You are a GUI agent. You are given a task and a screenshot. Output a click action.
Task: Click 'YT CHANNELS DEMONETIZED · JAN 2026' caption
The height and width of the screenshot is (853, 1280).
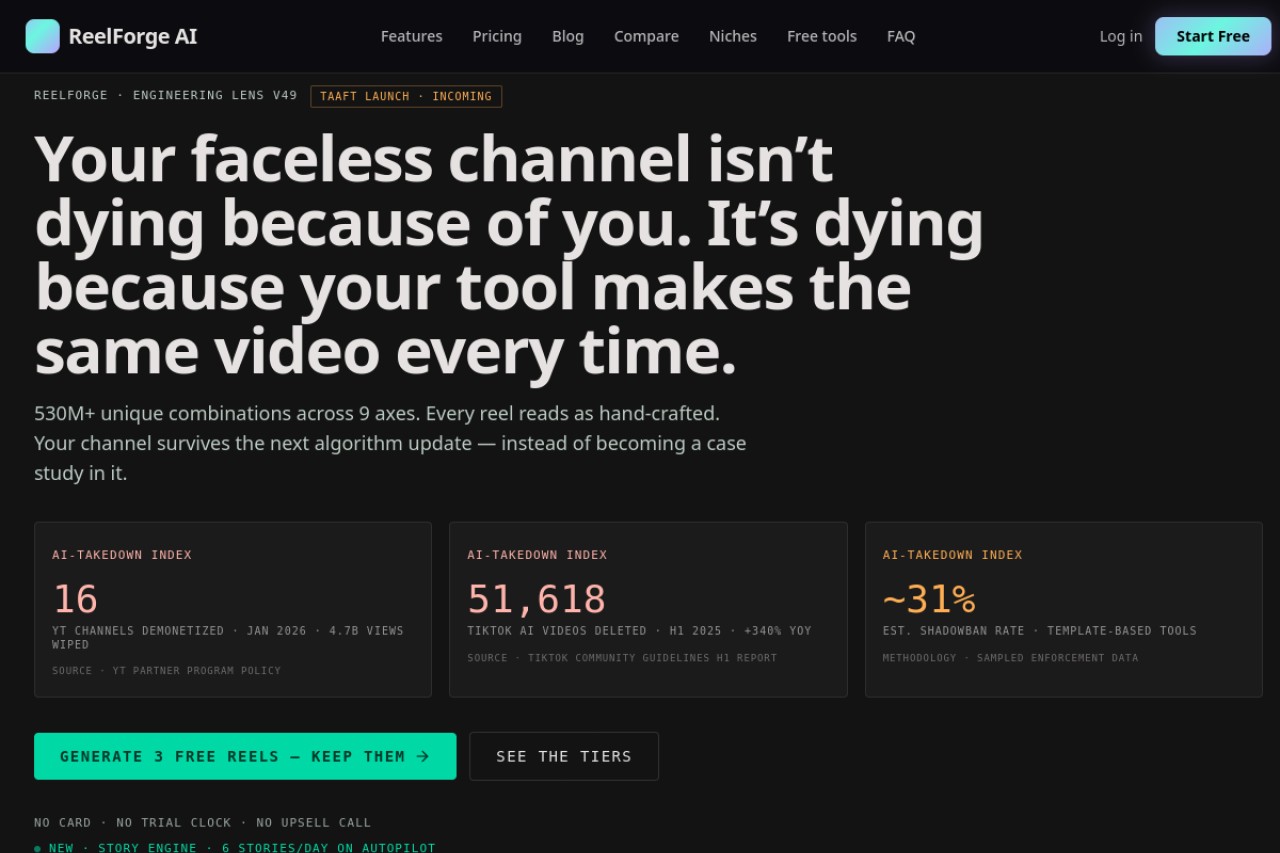tap(228, 637)
